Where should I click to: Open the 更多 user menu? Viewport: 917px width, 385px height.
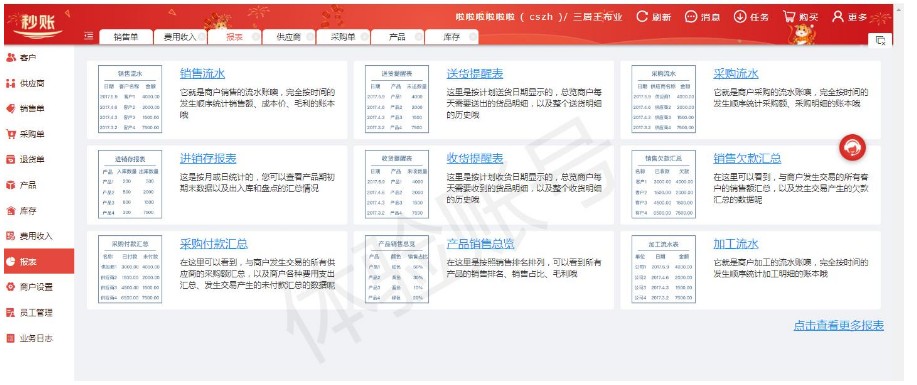[x=838, y=17]
